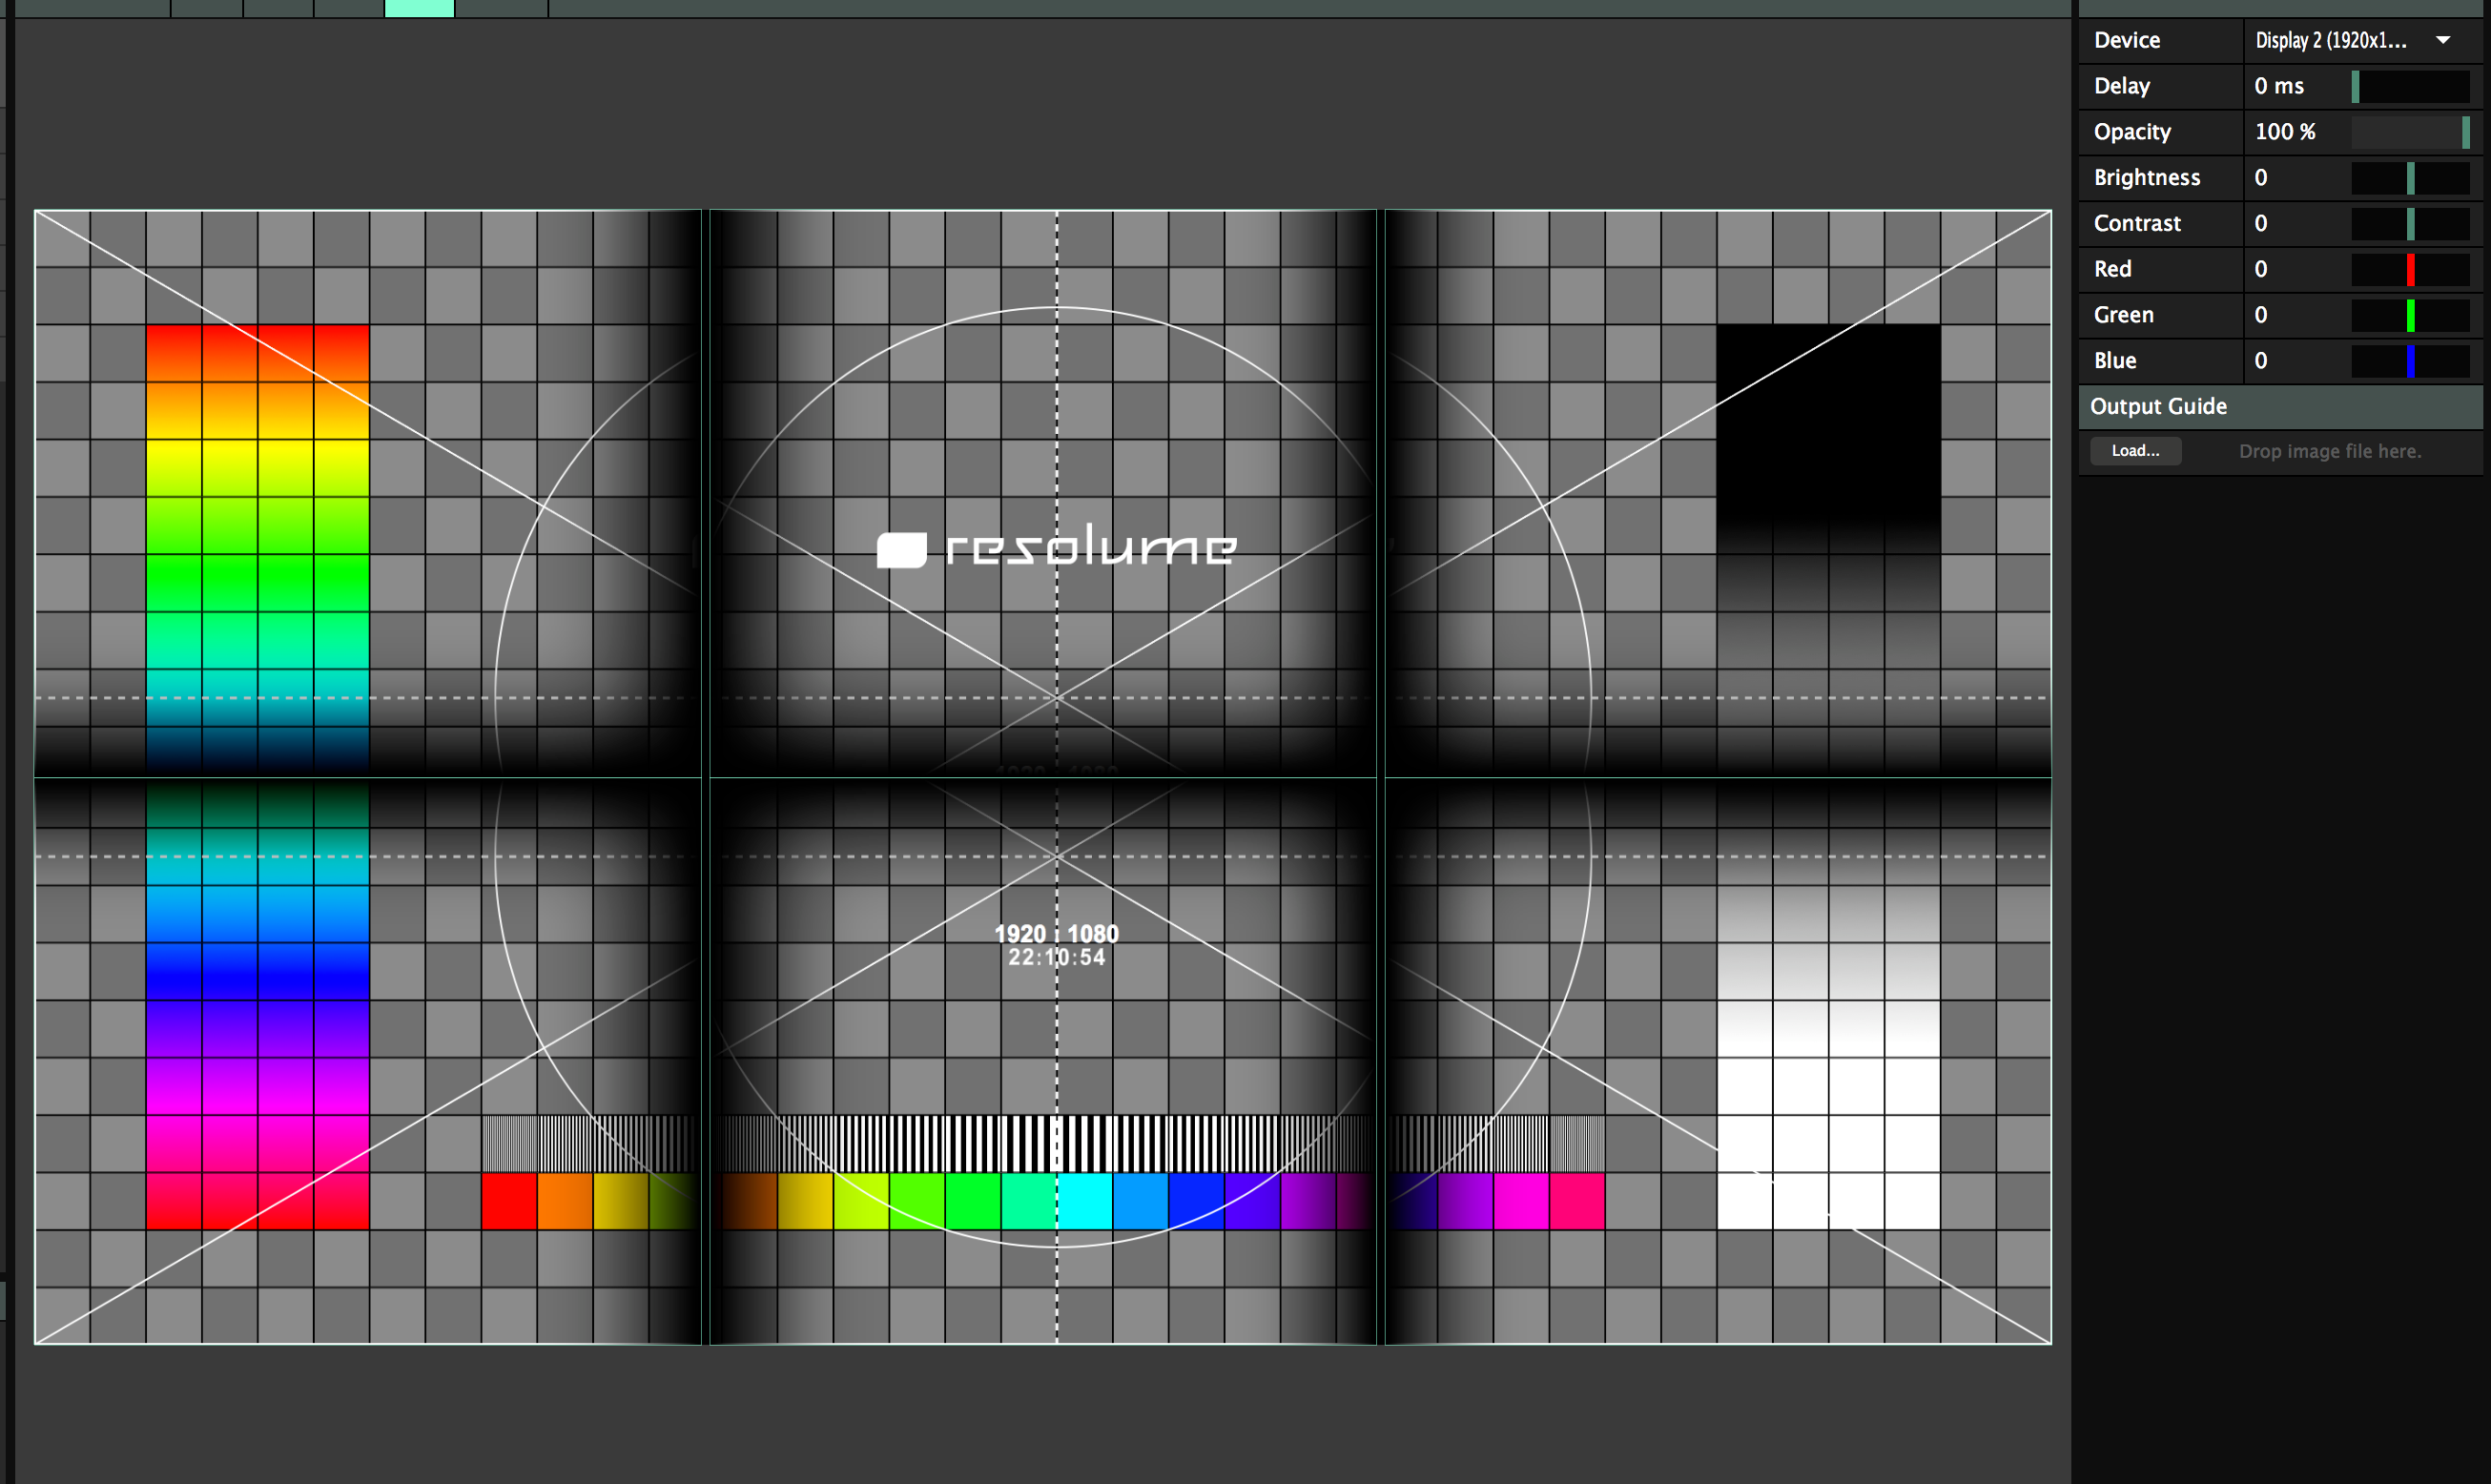
Task: Click the Load... button under Output Guide
Action: [2135, 451]
